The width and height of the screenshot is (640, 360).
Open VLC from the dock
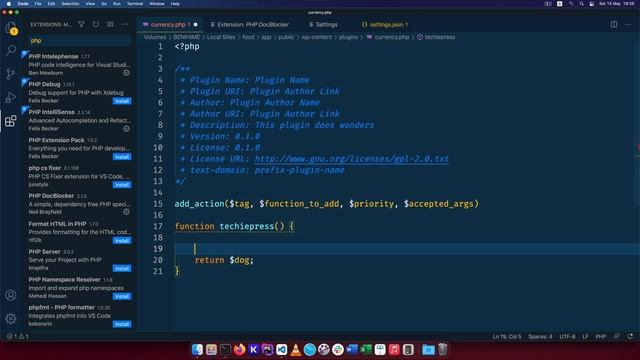pyautogui.click(x=296, y=349)
